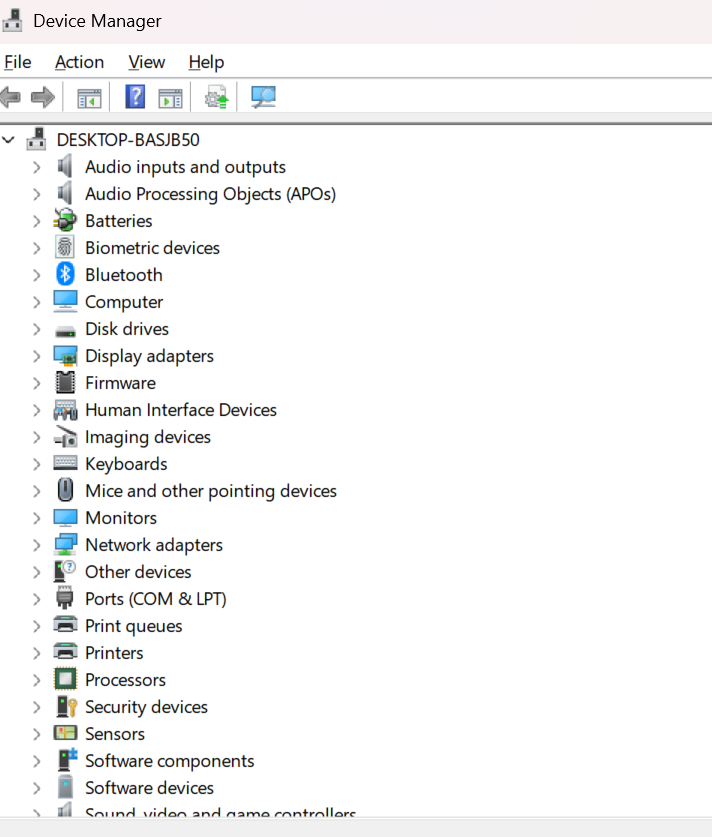Select the Firmware label
This screenshot has height=837, width=712.
[120, 383]
